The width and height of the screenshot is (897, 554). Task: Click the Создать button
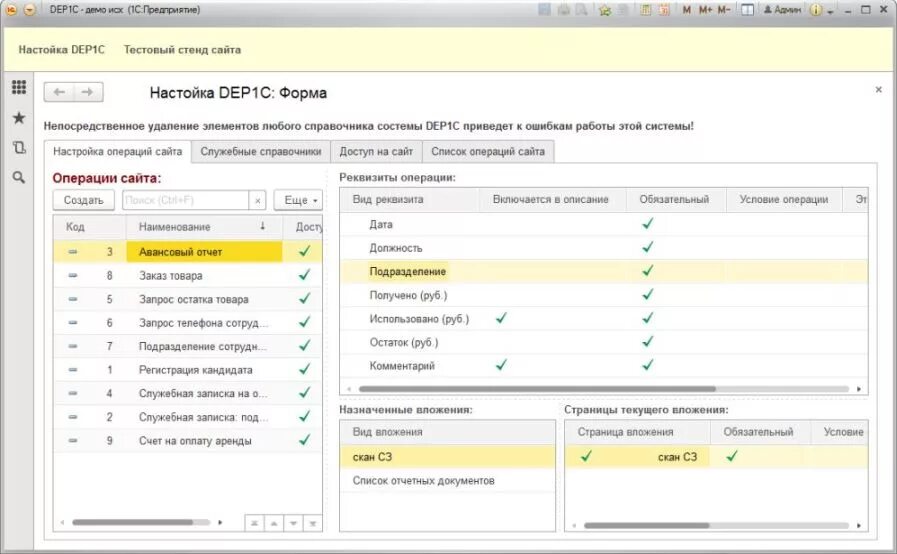pos(84,200)
